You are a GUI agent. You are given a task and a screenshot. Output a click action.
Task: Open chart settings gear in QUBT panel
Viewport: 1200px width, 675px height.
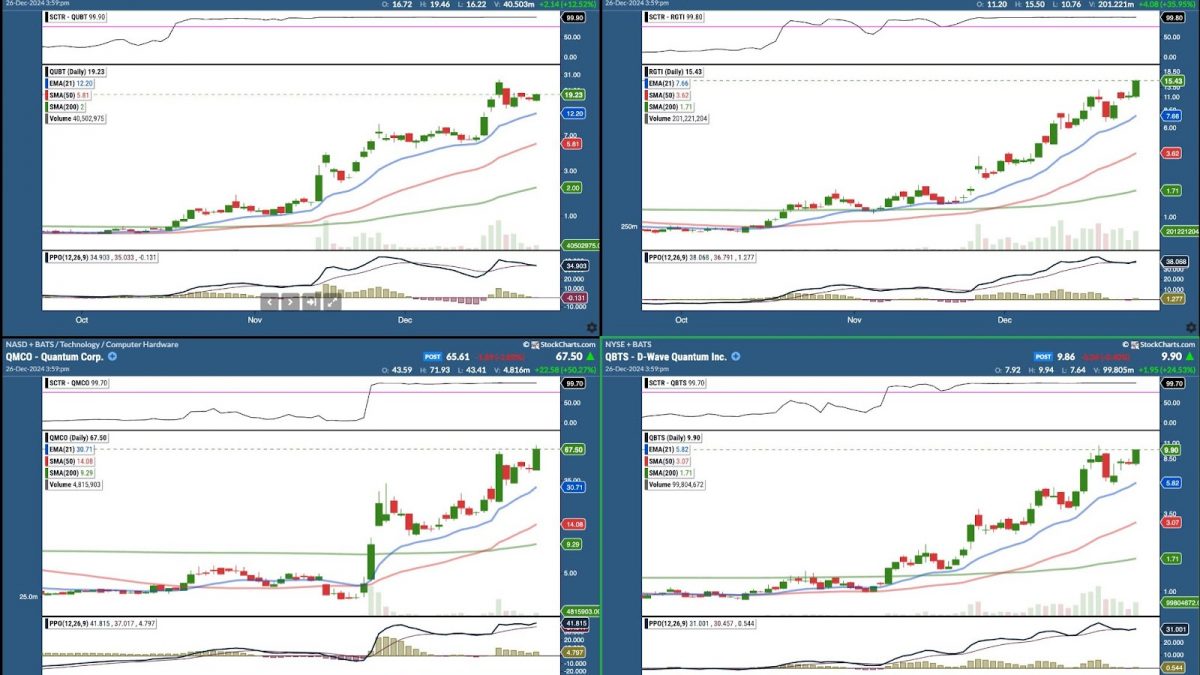tap(592, 328)
